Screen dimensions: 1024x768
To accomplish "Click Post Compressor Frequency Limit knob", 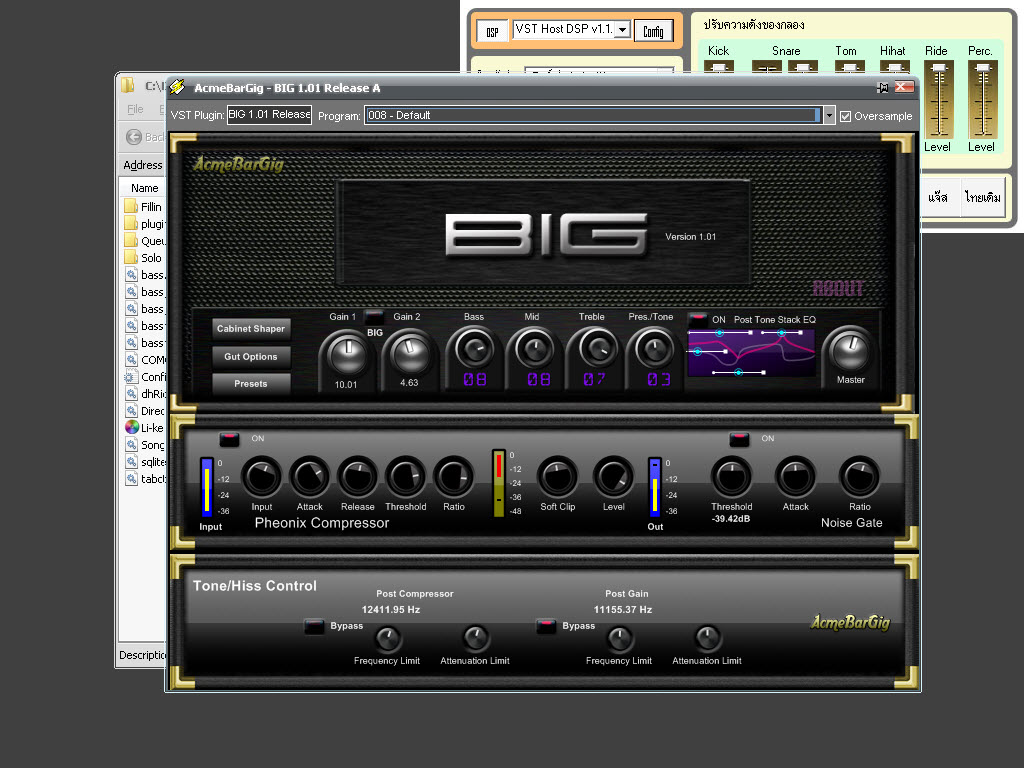I will [387, 639].
